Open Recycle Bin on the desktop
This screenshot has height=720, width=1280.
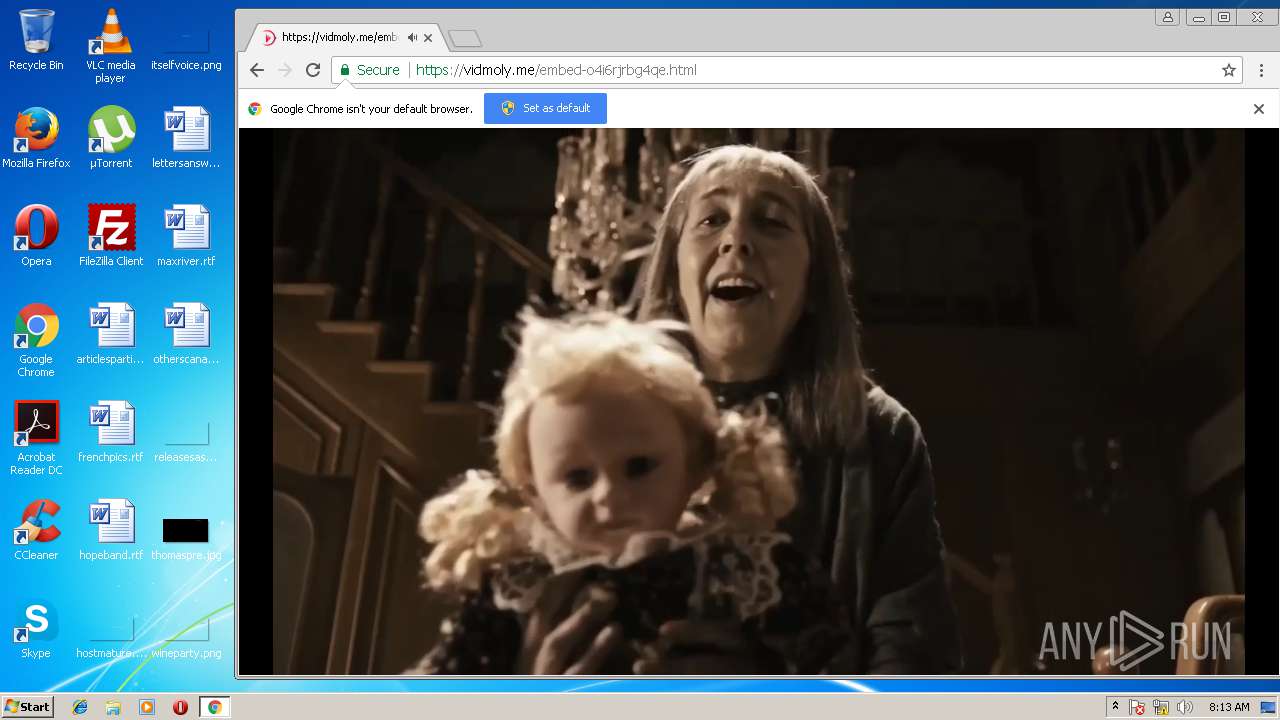36,40
